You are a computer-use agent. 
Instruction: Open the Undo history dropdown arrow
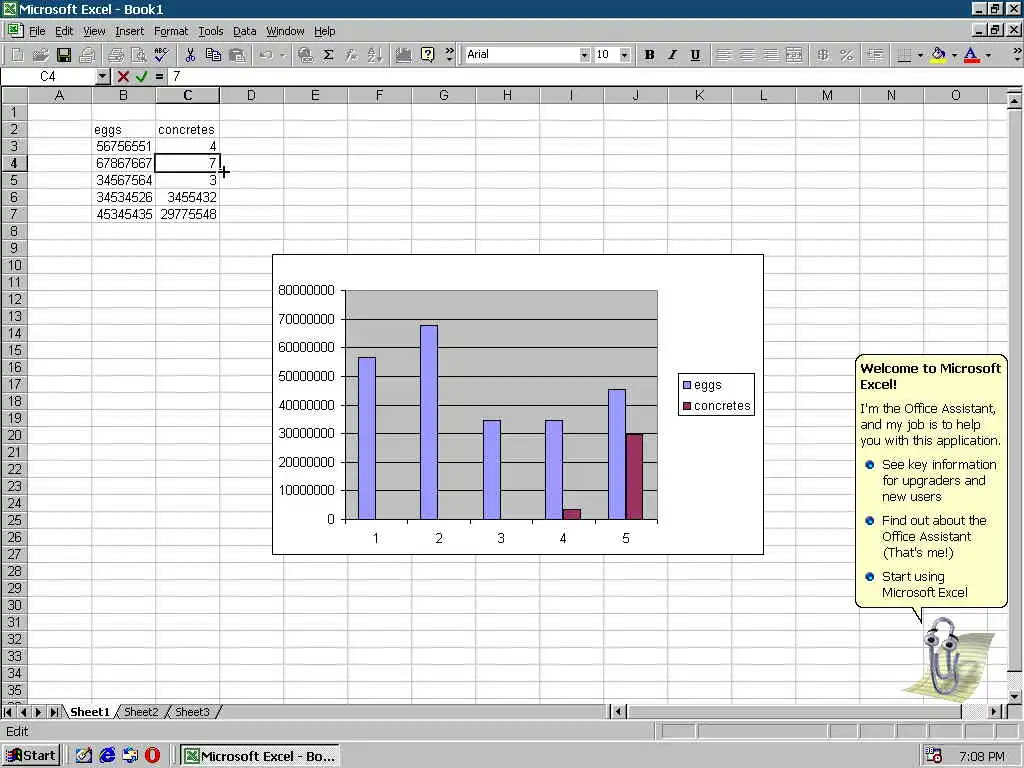tap(282, 55)
